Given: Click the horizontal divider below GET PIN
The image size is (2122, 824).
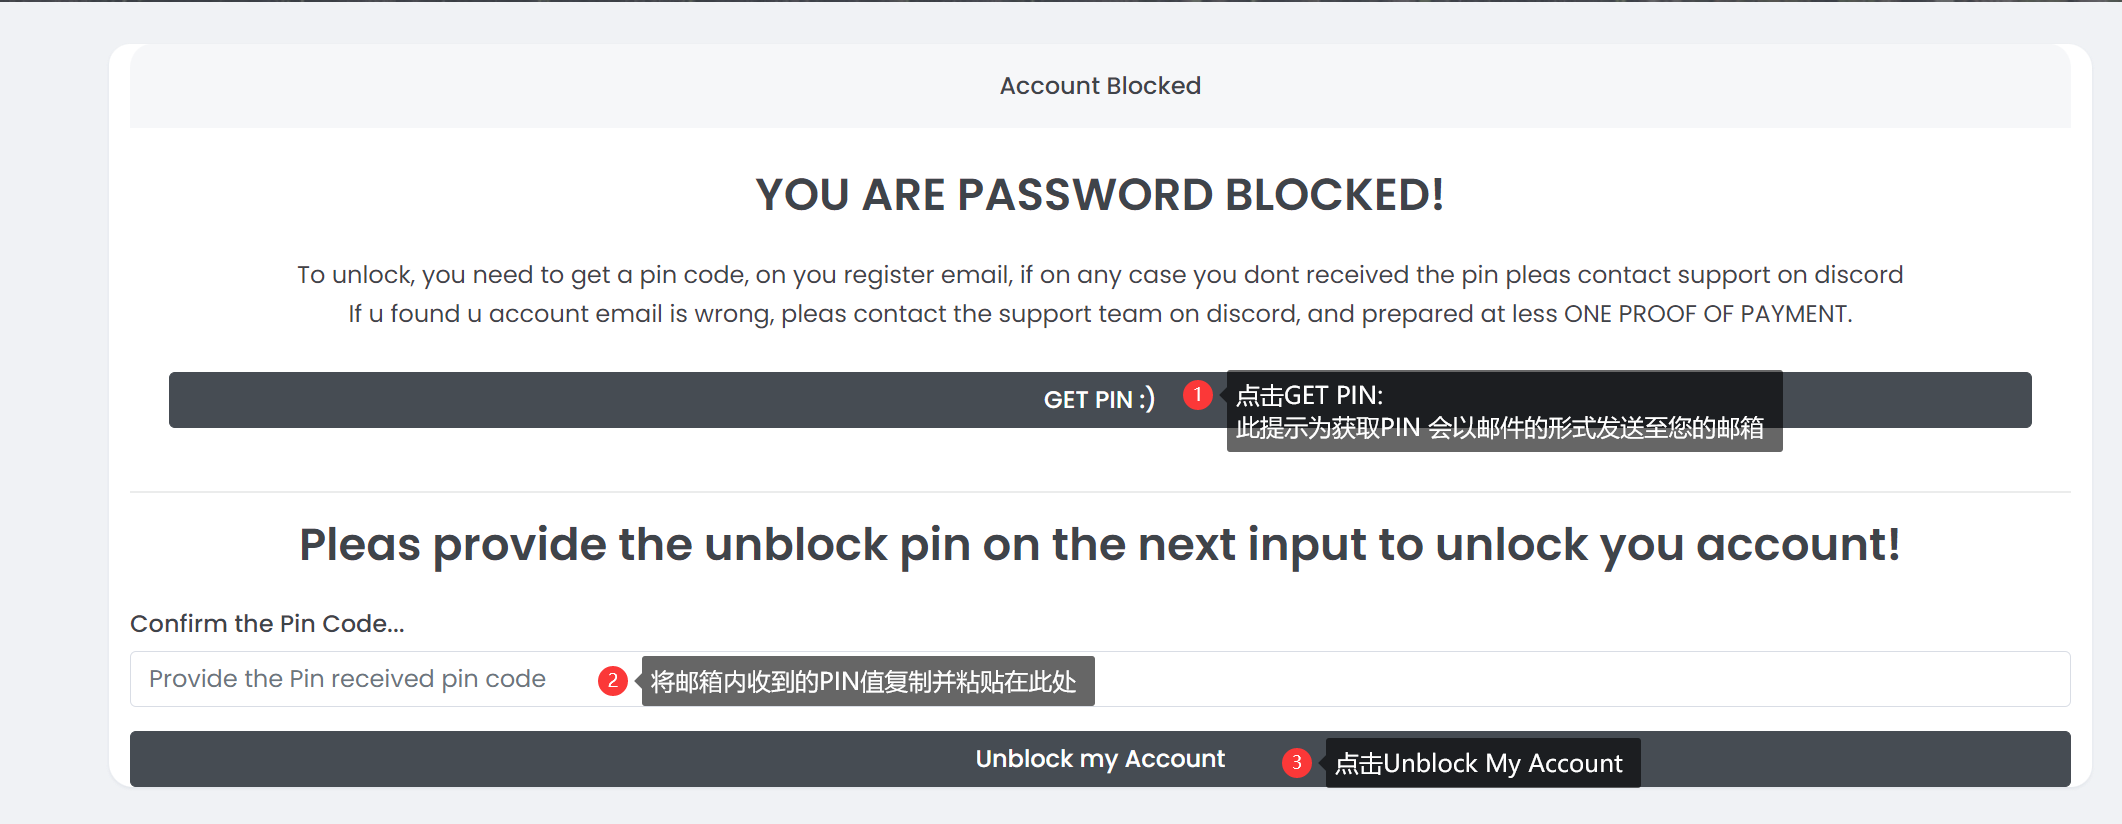Looking at the screenshot, I should (x=1100, y=492).
